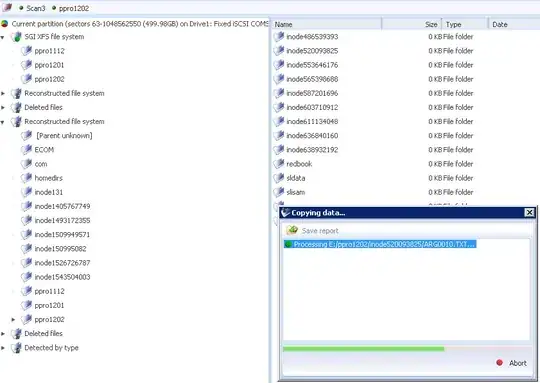Sort by the Date column header
Viewport: 540px width, 383px height.
[514, 24]
